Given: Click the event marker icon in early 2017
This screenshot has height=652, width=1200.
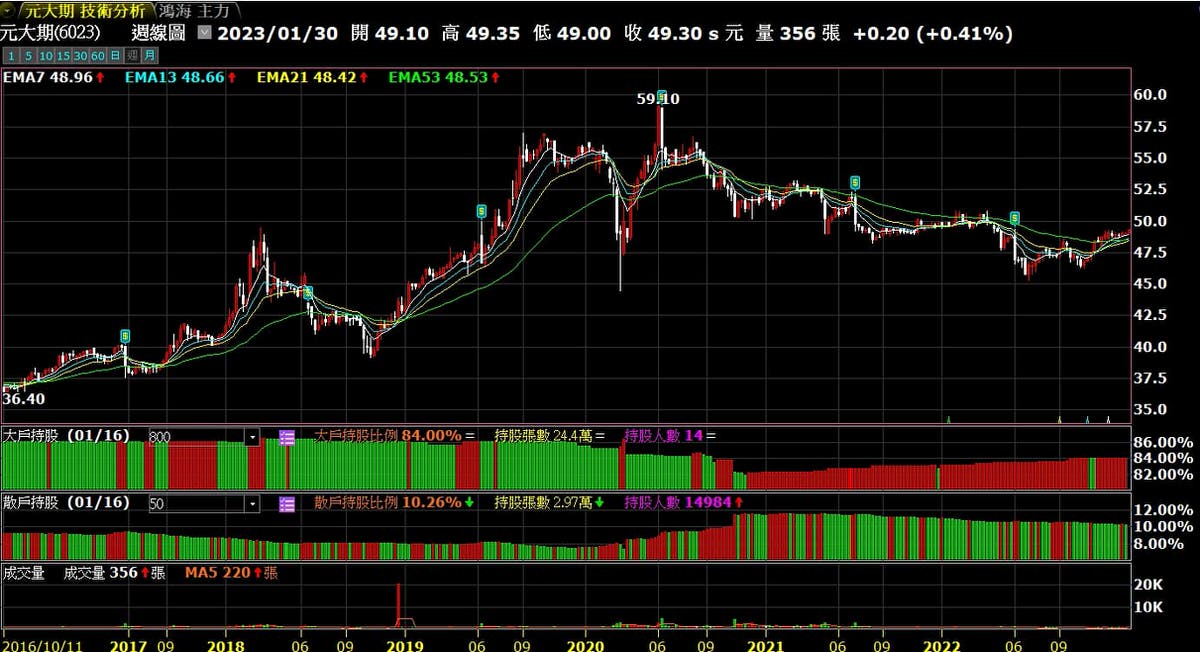Looking at the screenshot, I should tap(125, 336).
